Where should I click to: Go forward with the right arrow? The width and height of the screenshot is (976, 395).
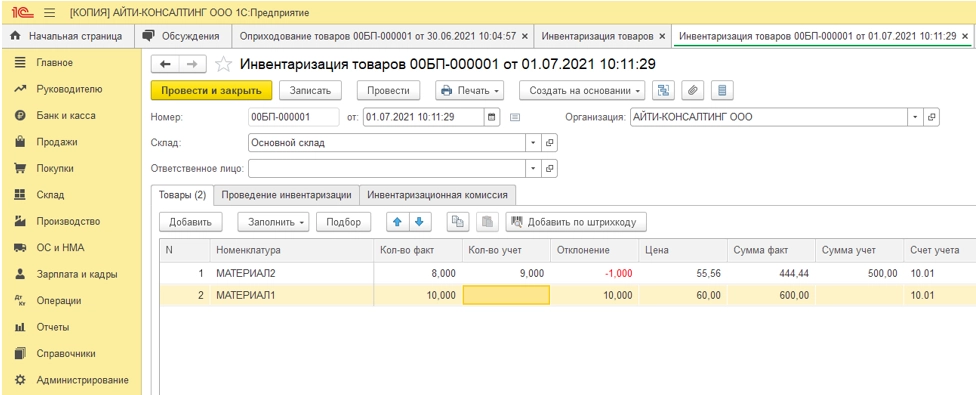coord(192,64)
